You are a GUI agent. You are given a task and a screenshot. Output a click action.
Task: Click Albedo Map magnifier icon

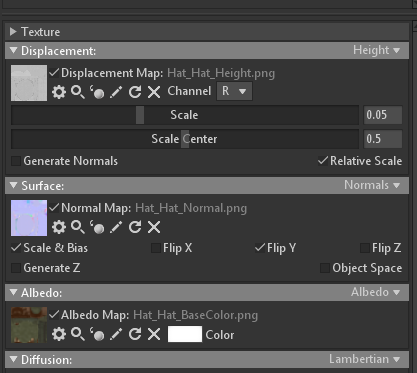coord(78,334)
